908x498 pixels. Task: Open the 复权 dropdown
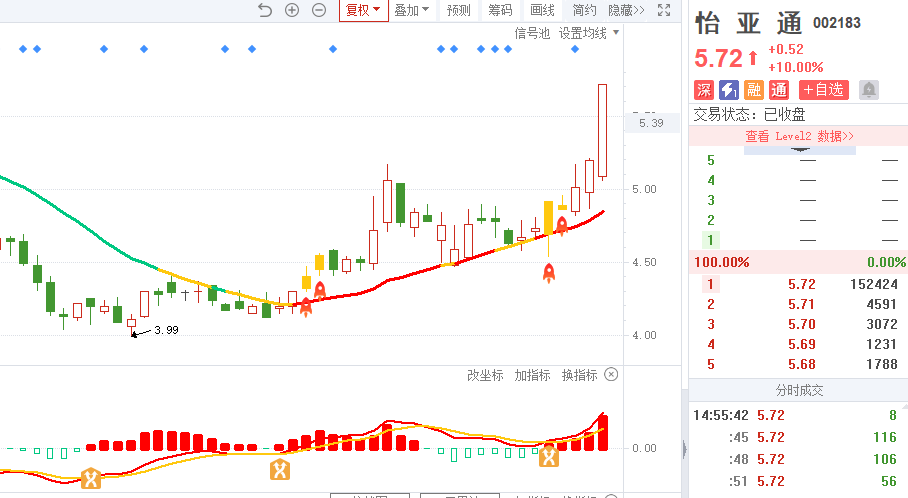[363, 10]
